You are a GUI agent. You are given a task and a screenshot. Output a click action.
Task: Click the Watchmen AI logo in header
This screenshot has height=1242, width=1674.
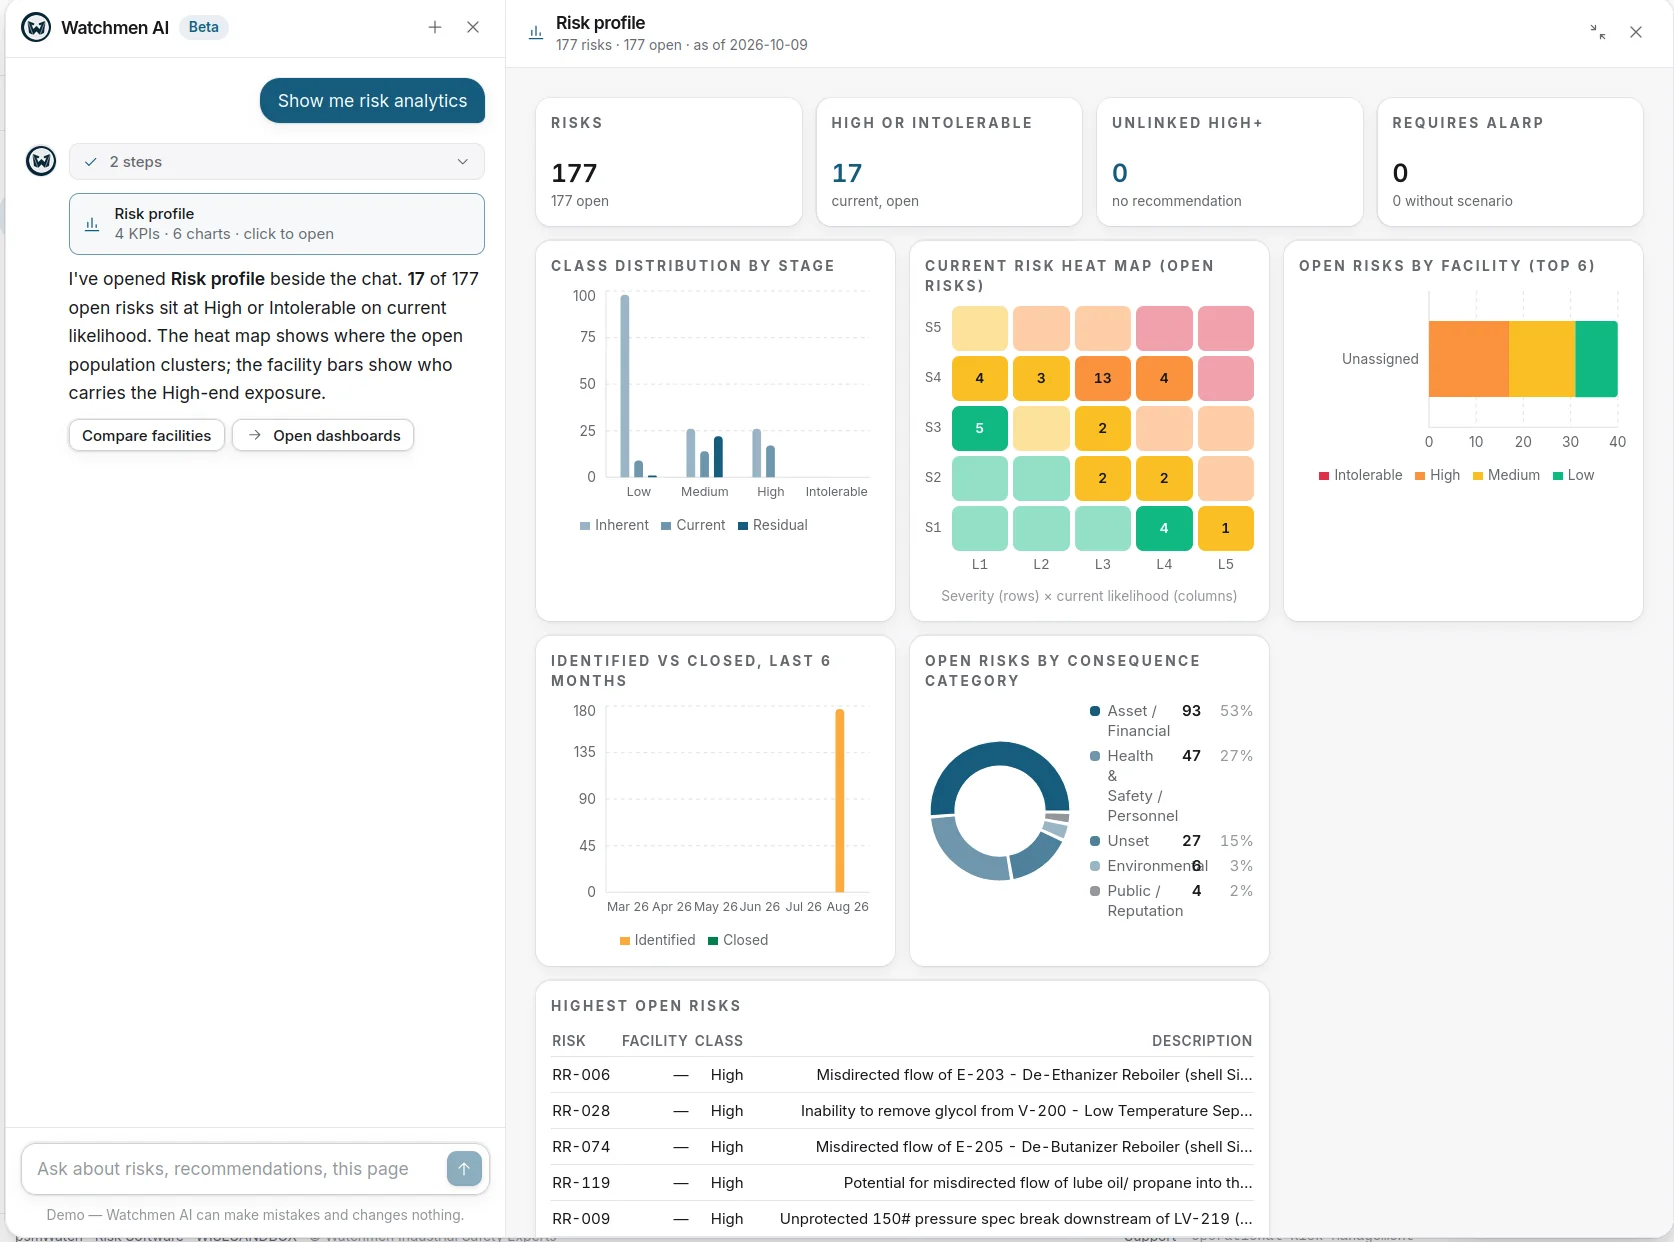click(37, 27)
